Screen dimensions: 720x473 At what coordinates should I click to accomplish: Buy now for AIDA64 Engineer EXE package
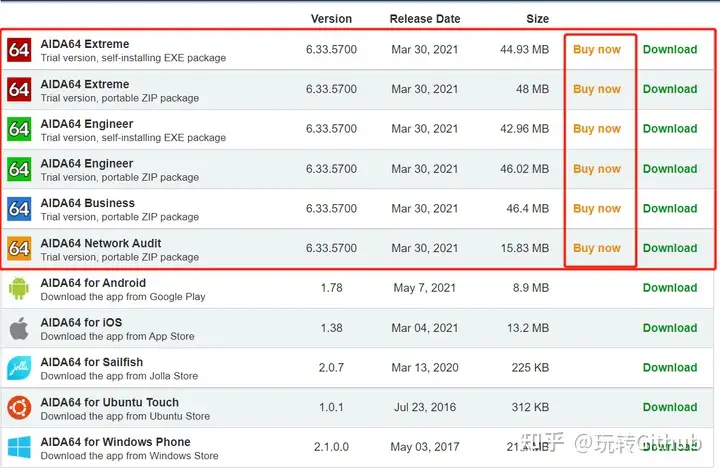[x=597, y=129]
